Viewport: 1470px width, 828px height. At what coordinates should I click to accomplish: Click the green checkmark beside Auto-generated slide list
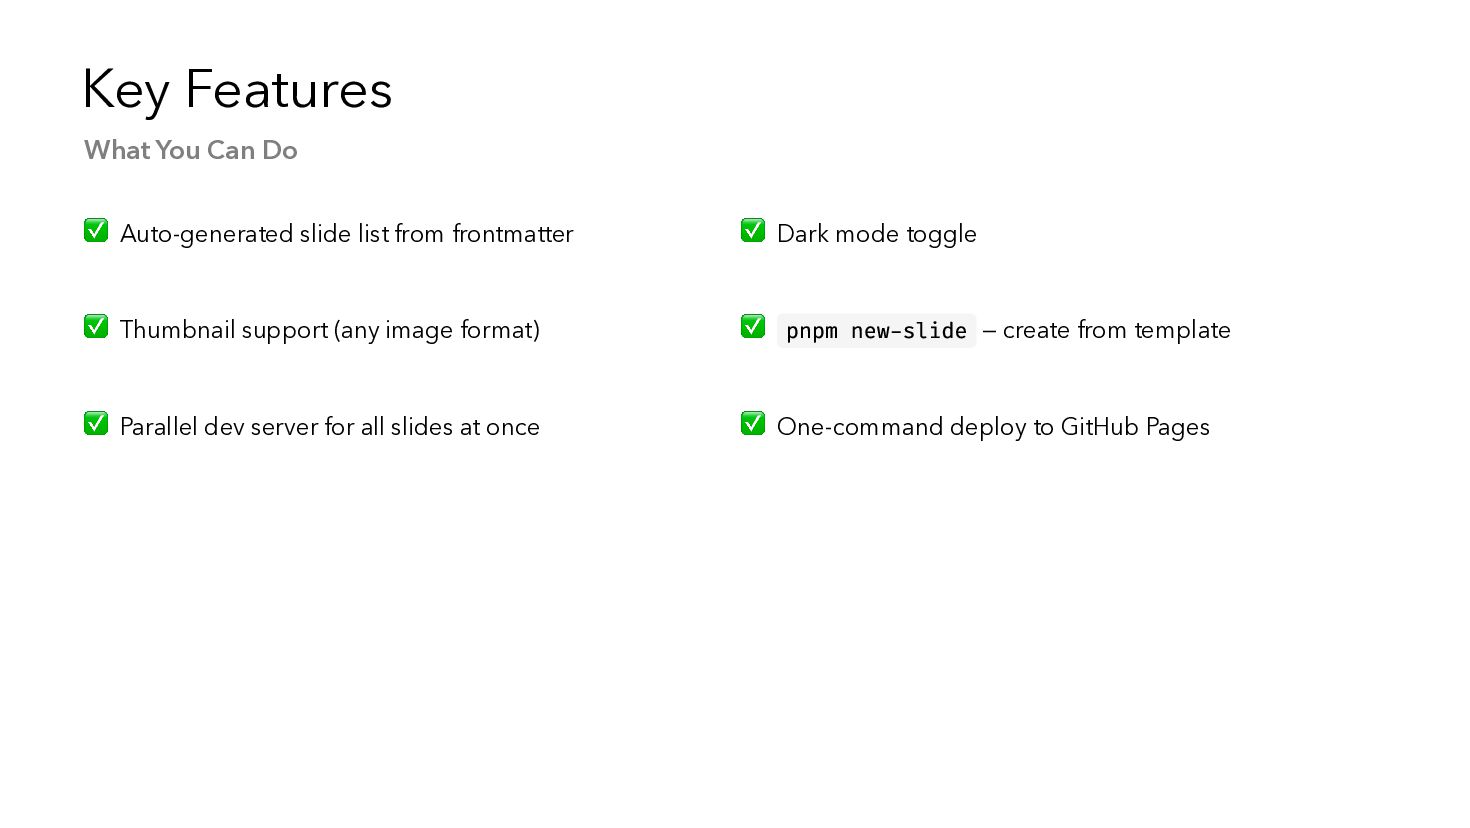click(96, 231)
